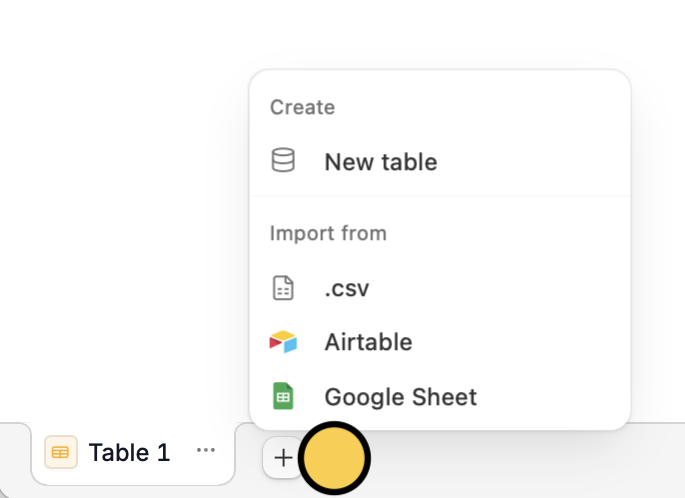Viewport: 685px width, 498px height.
Task: Click the plus button to add a table
Action: 284,458
